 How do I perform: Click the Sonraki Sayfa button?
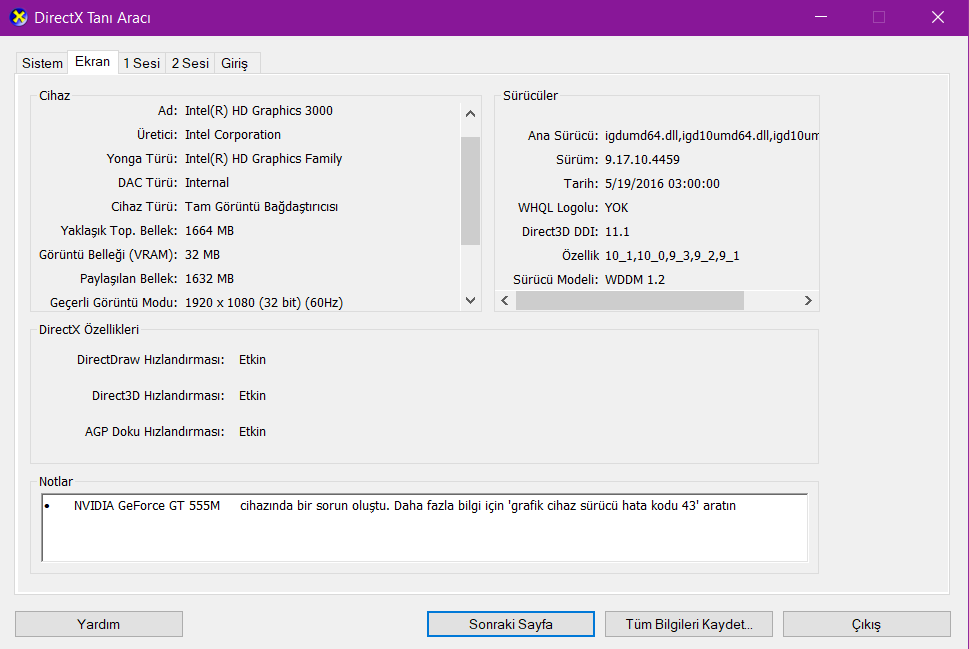coord(510,624)
